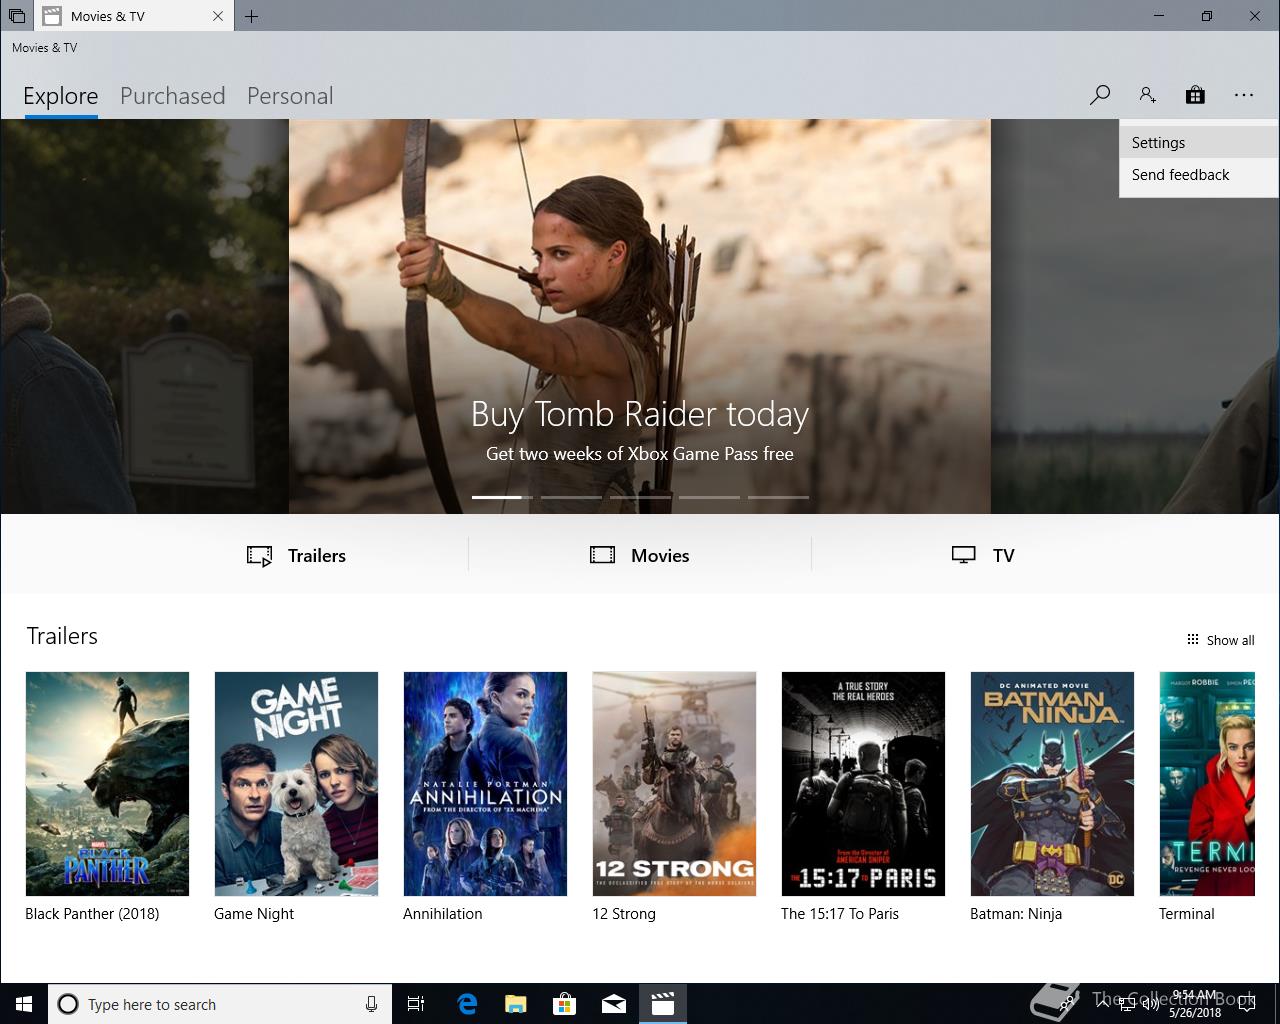Select Send feedback menu entry
The width and height of the screenshot is (1280, 1024).
coord(1199,175)
